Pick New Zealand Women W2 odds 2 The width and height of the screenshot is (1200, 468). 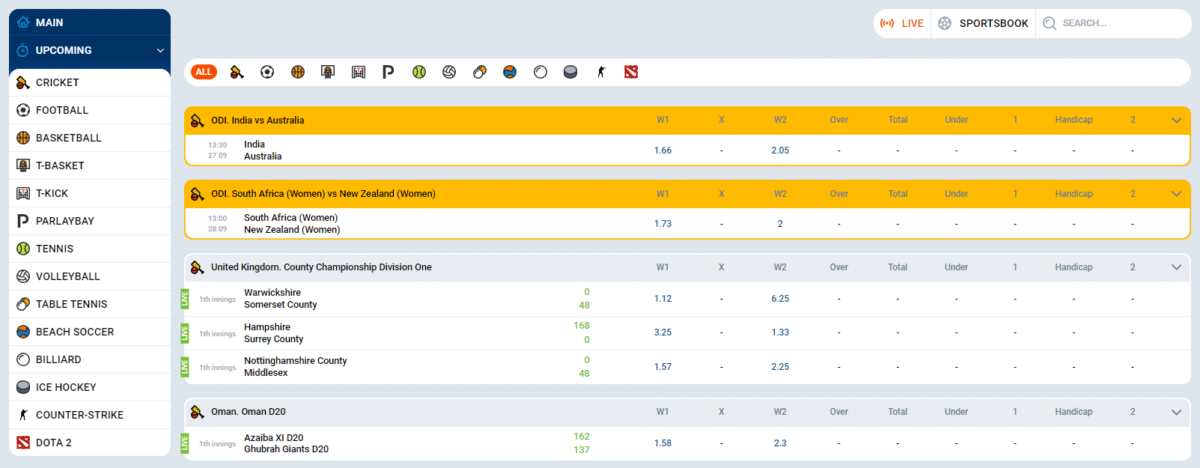point(780,224)
